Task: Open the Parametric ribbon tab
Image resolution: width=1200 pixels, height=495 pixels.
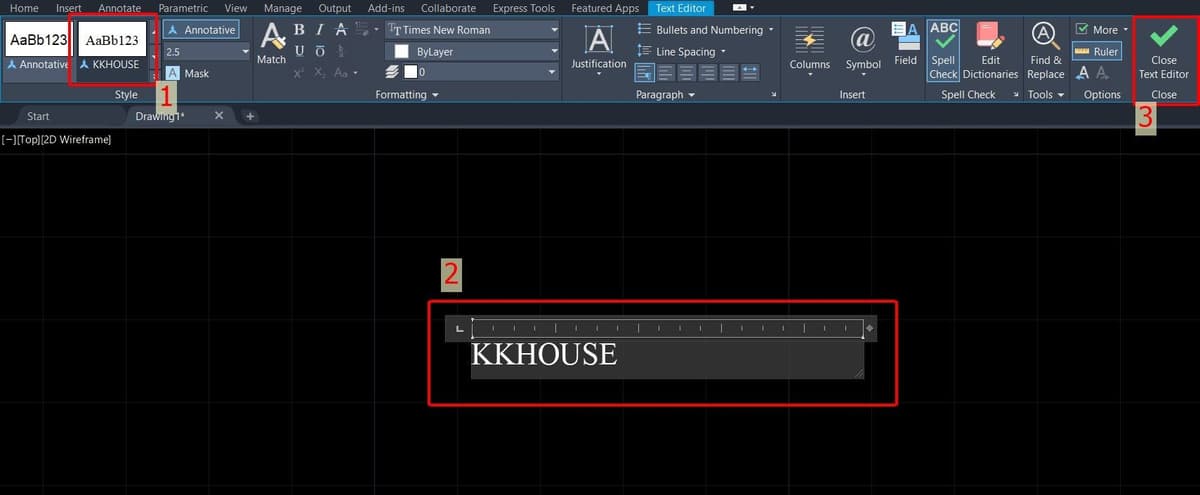Action: coord(183,8)
